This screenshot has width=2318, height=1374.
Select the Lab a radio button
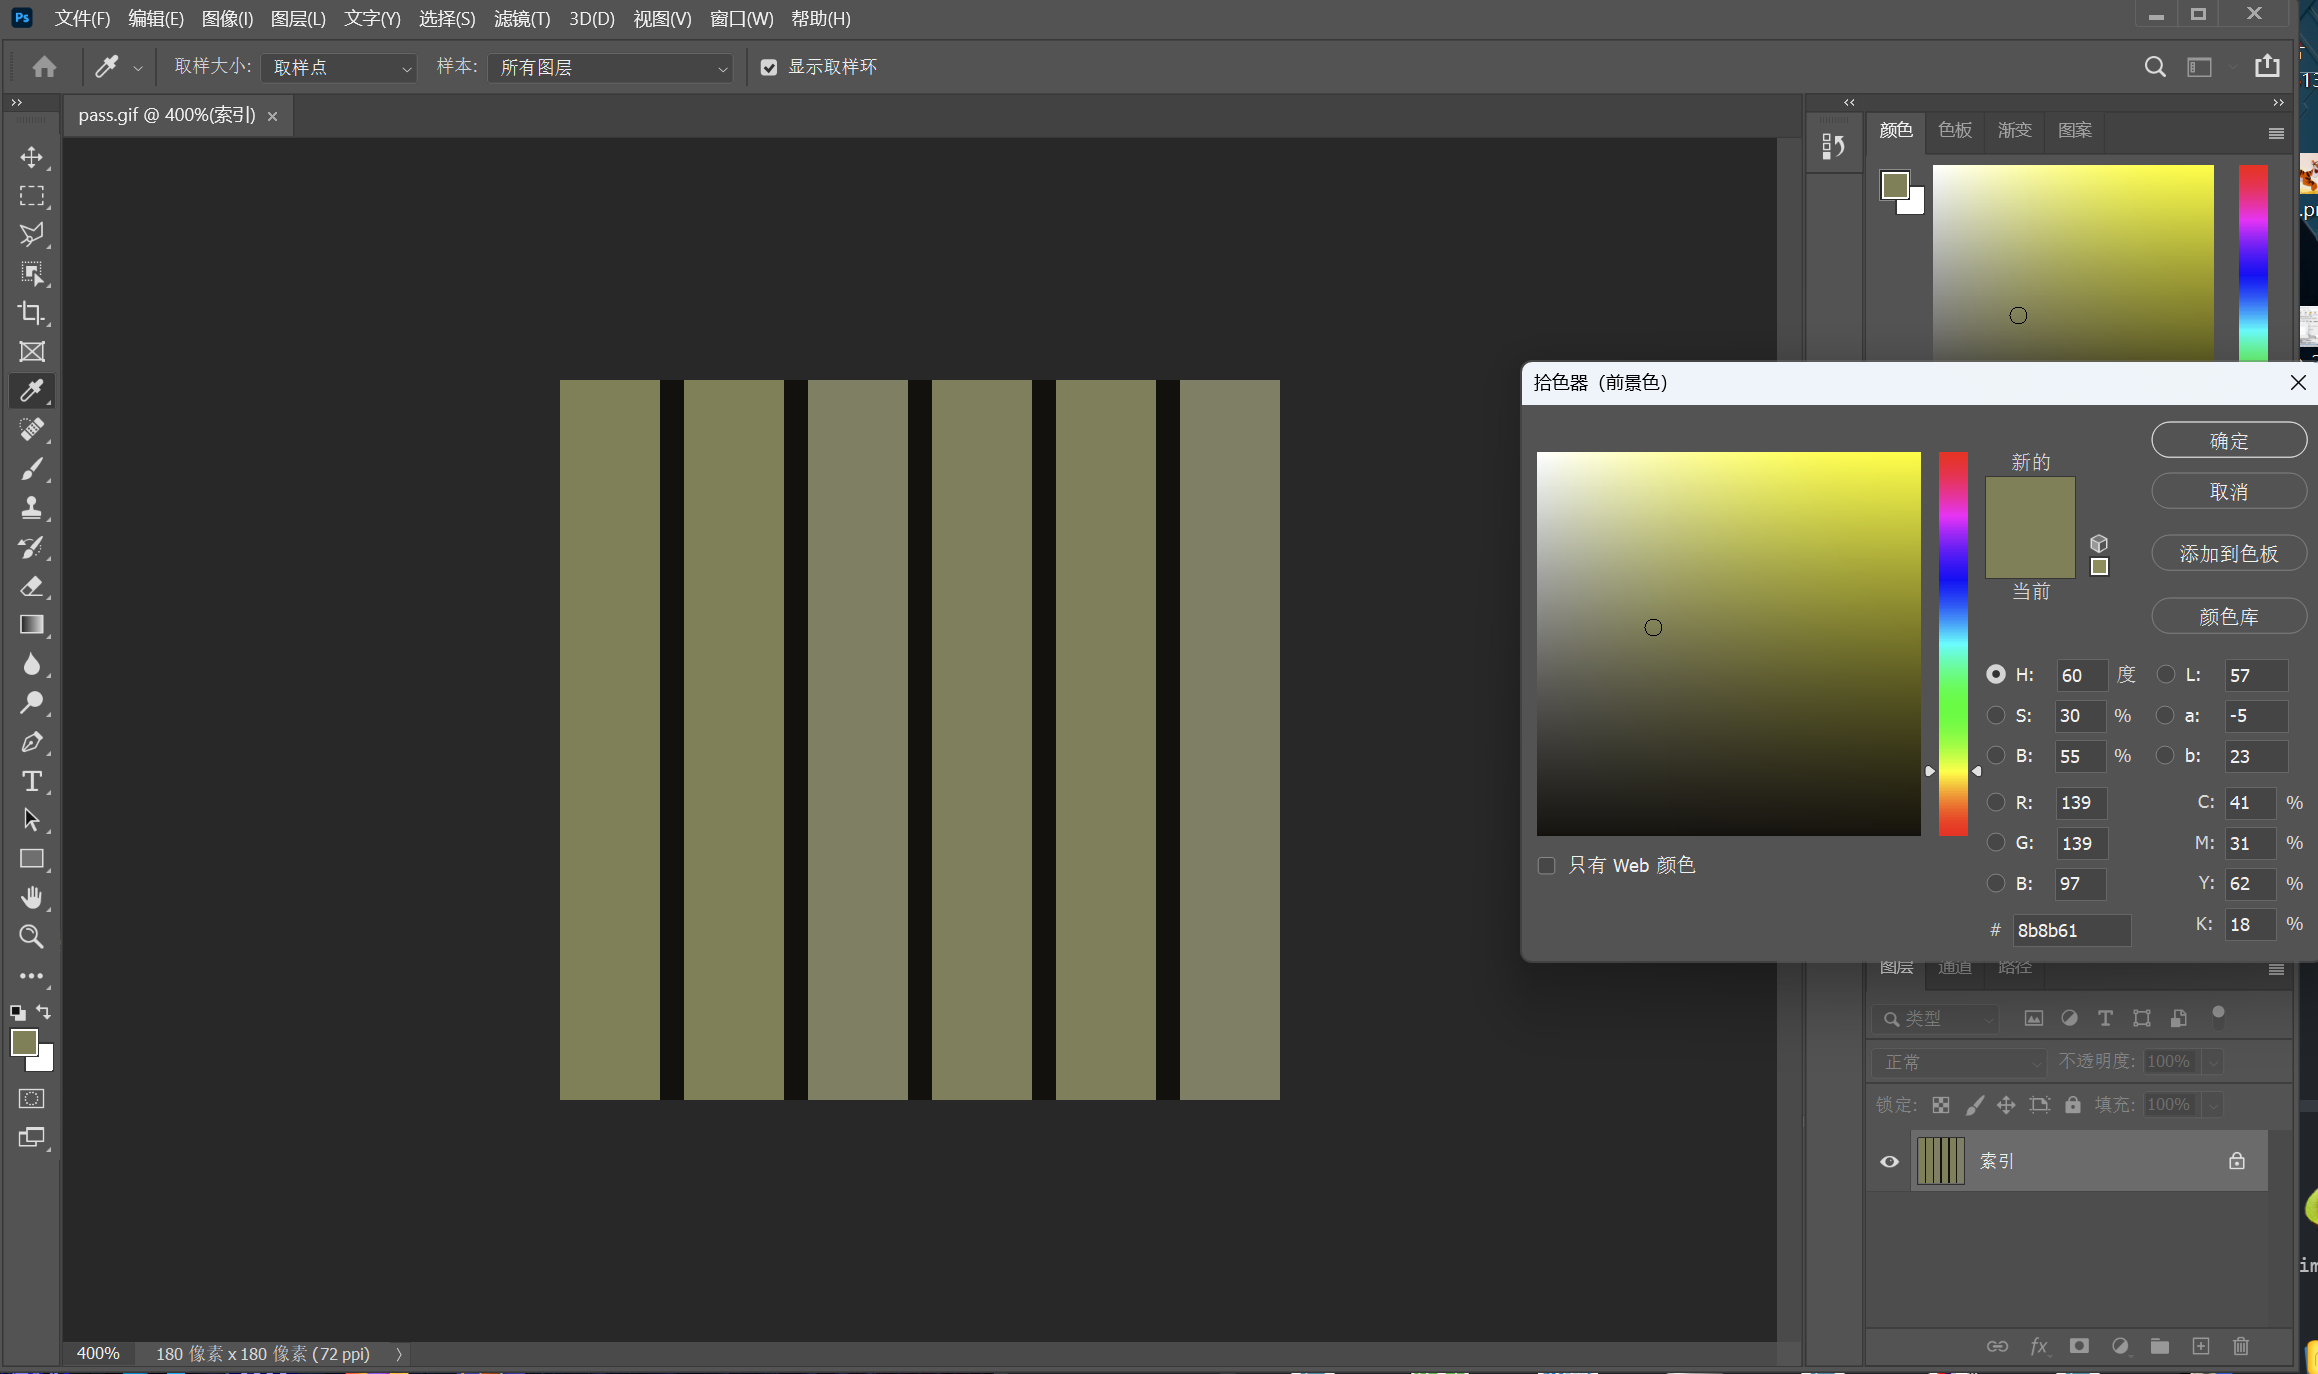[2166, 715]
